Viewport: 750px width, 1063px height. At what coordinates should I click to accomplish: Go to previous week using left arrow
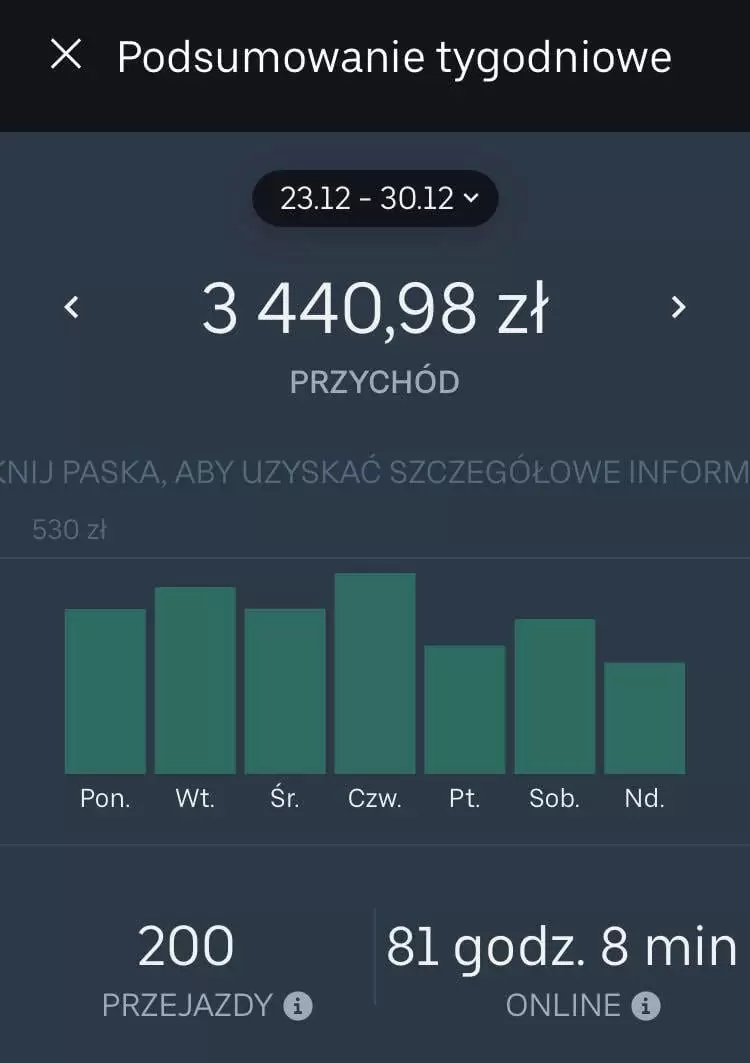point(71,308)
